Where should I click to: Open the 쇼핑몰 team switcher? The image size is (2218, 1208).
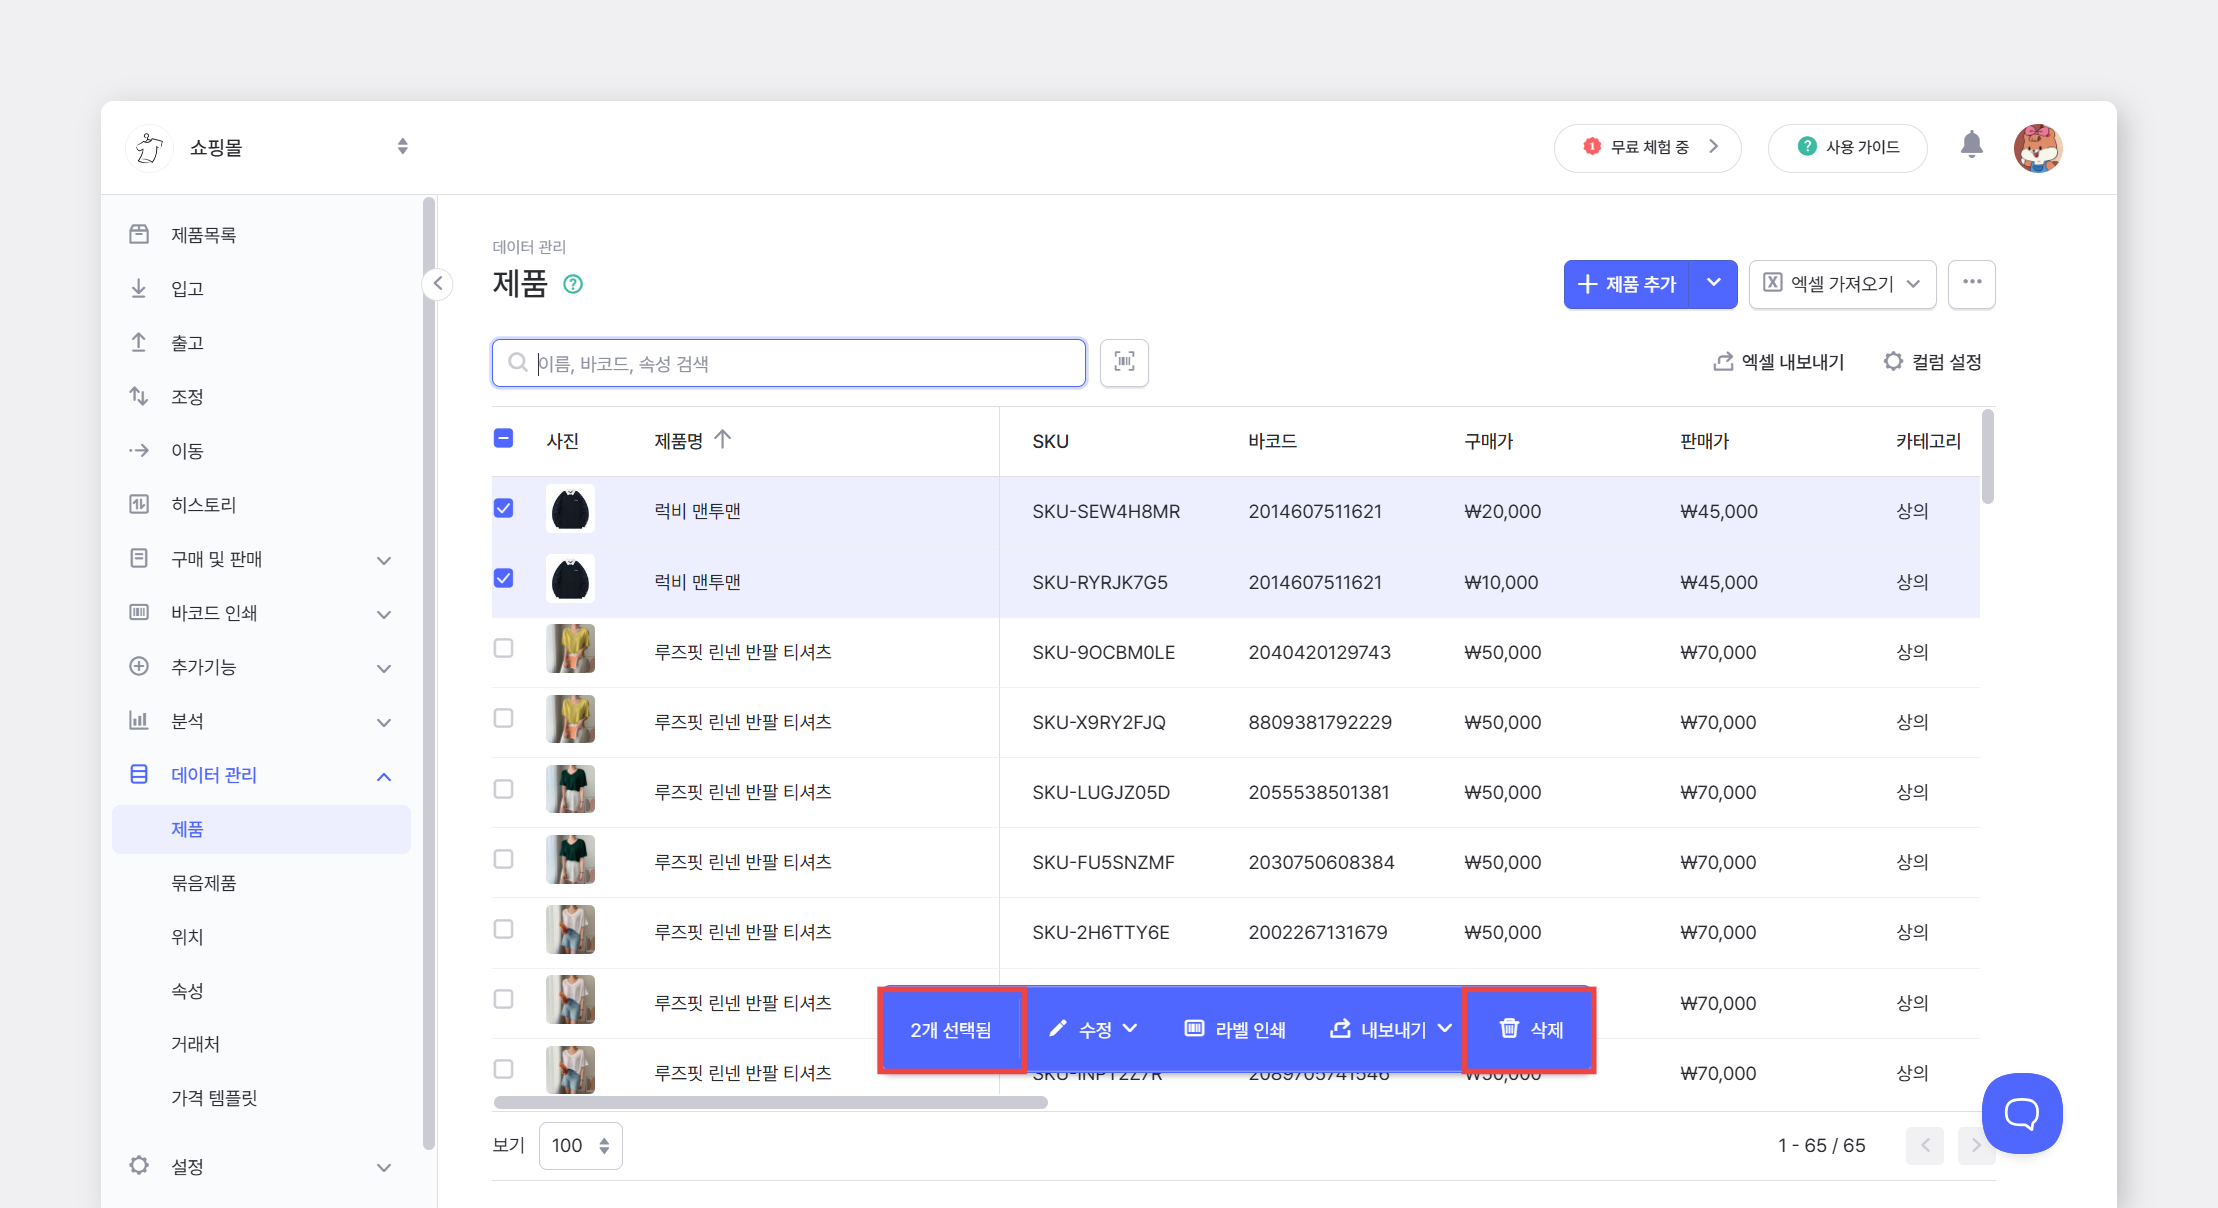pos(270,147)
